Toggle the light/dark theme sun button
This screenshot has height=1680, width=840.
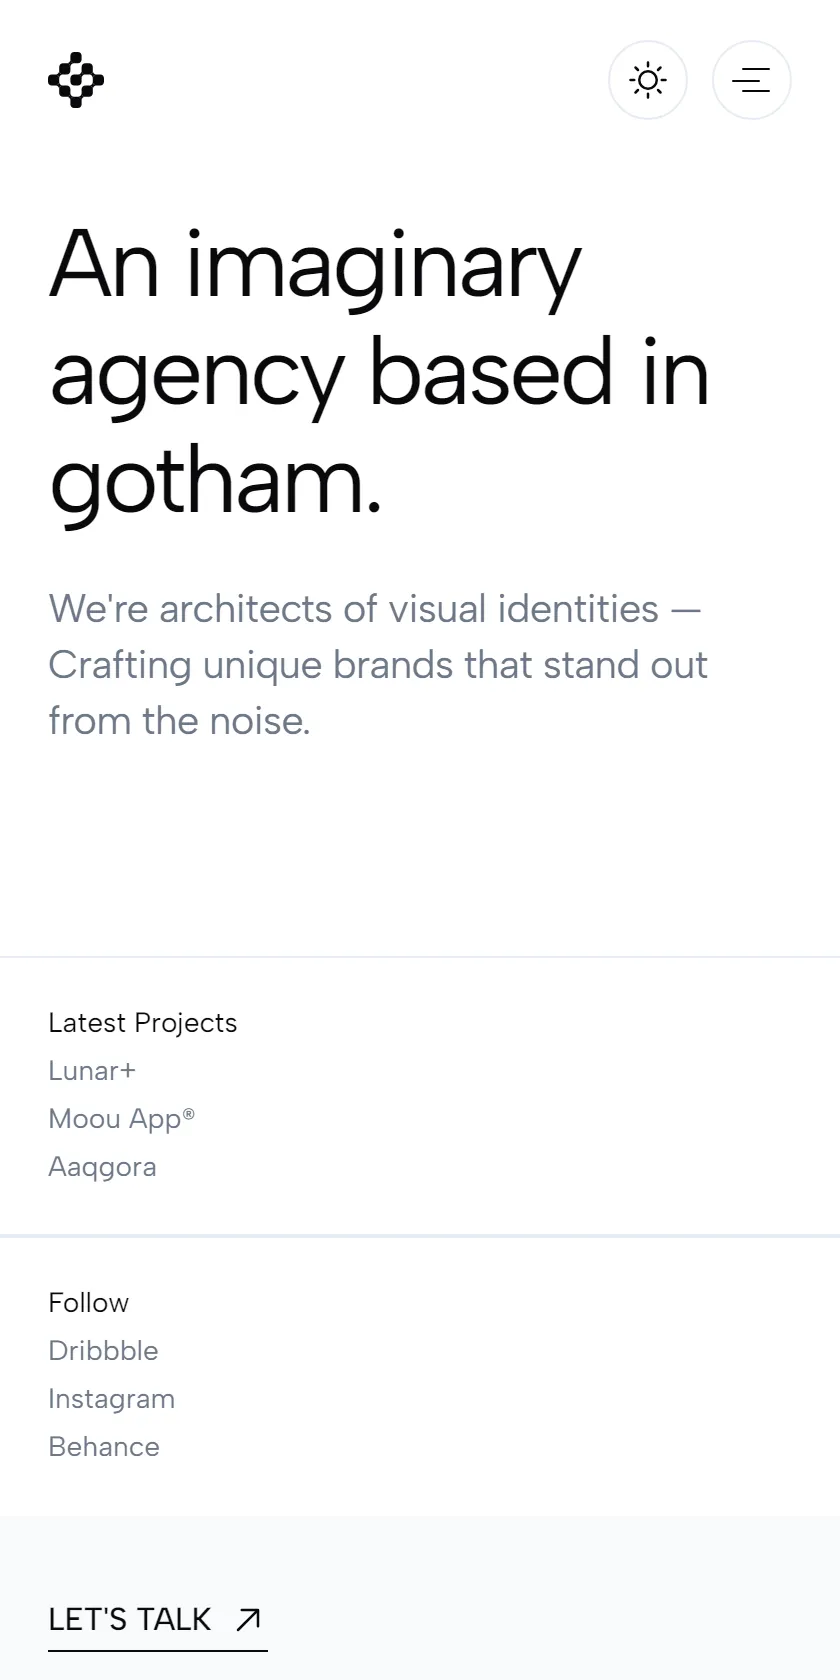(648, 80)
